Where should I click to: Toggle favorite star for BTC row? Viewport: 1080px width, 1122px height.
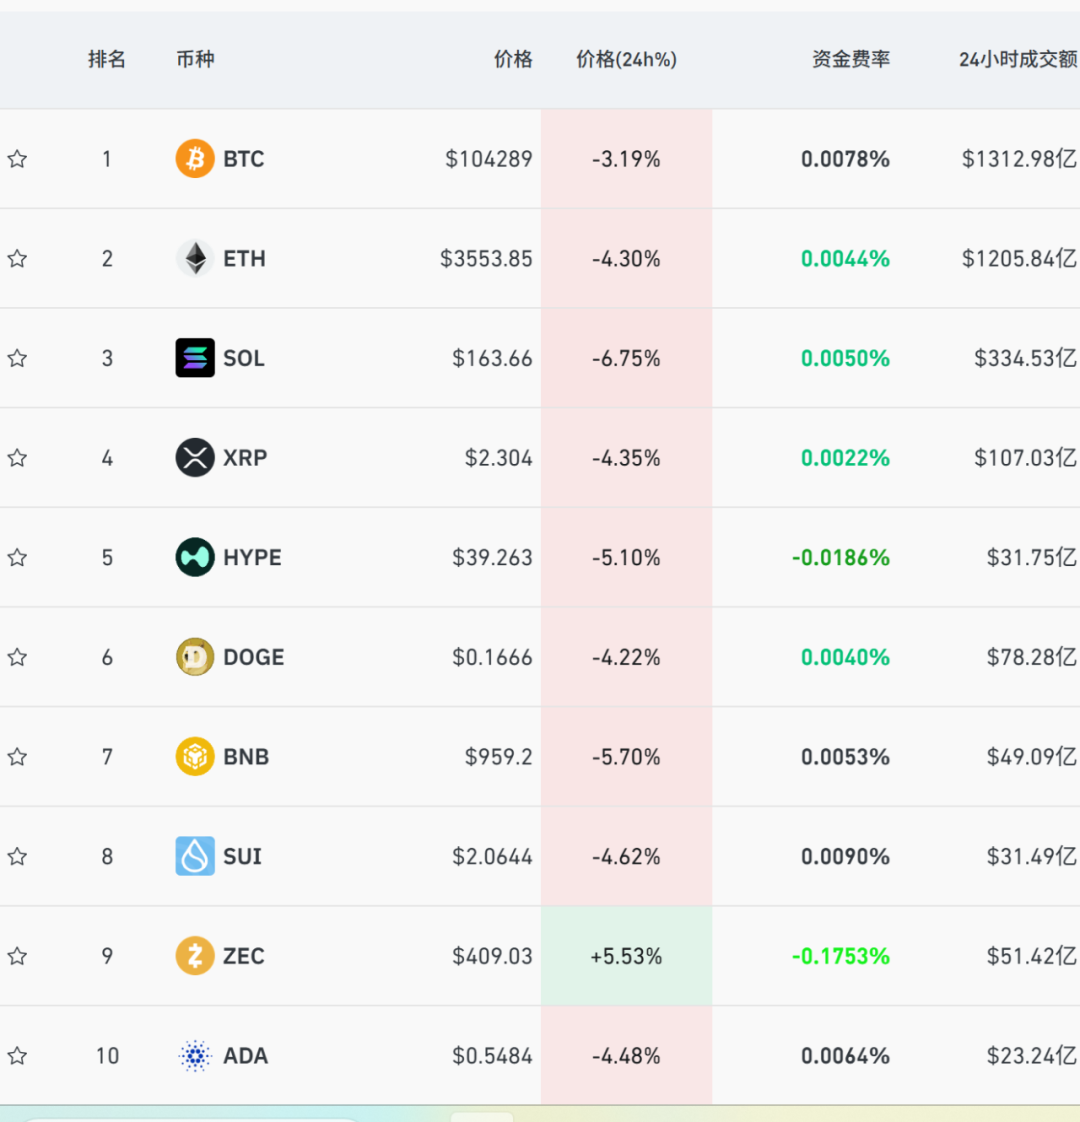pyautogui.click(x=17, y=159)
